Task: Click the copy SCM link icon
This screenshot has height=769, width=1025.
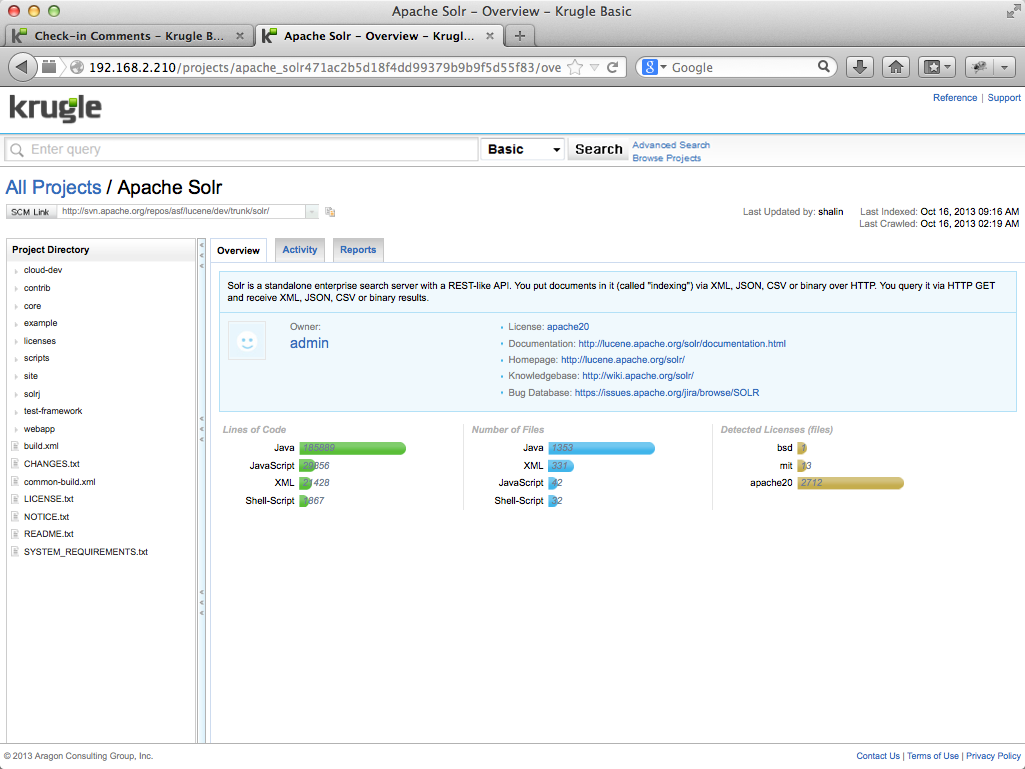Action: [330, 212]
